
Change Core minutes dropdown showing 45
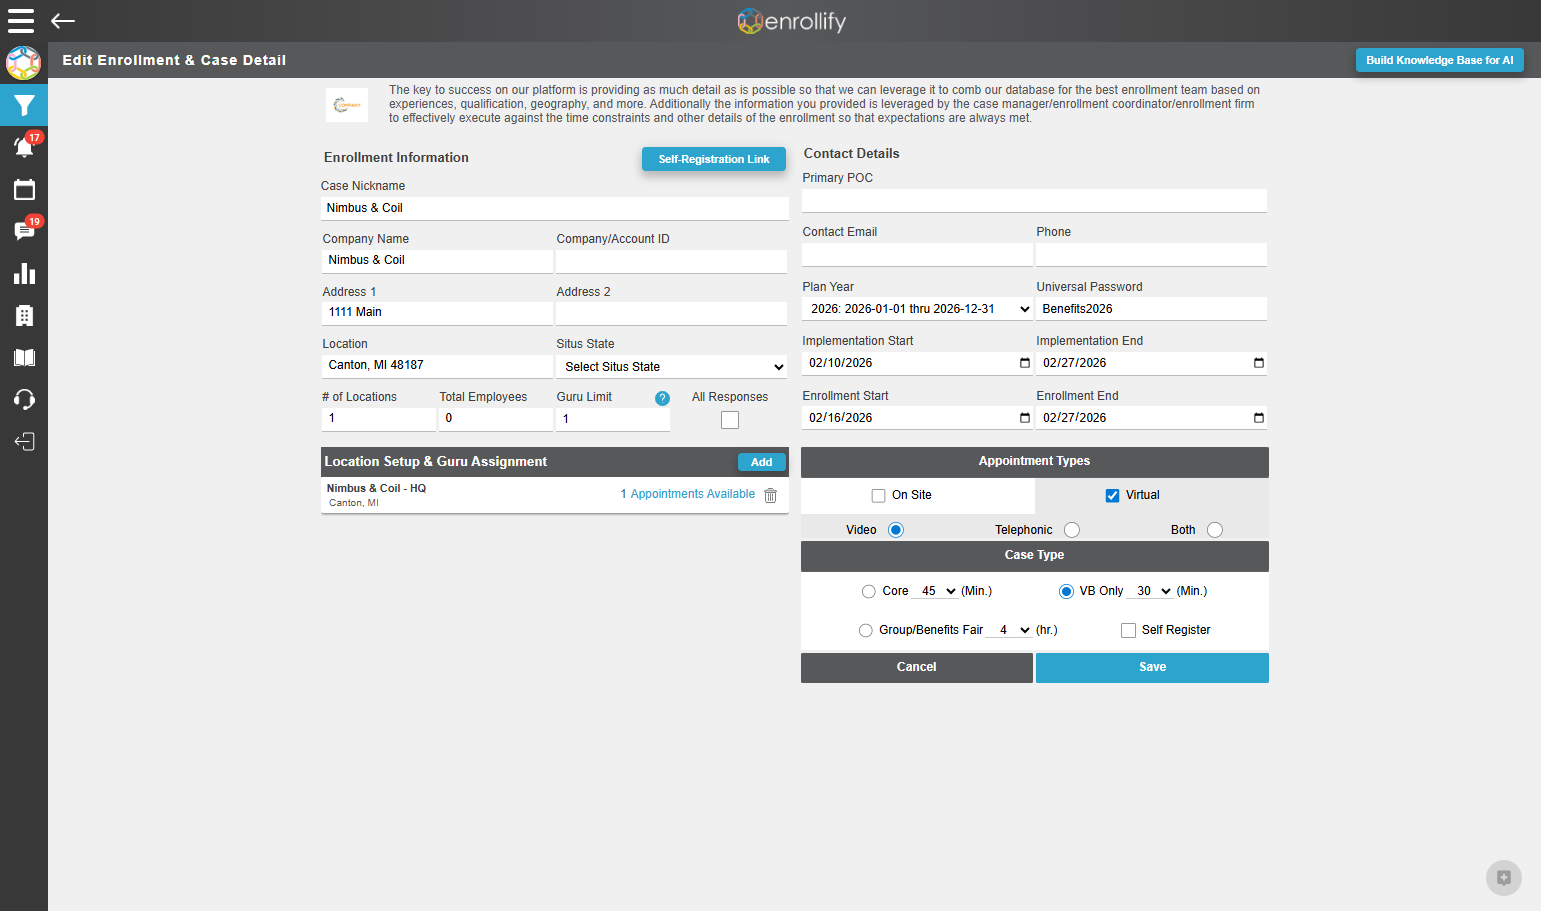935,591
